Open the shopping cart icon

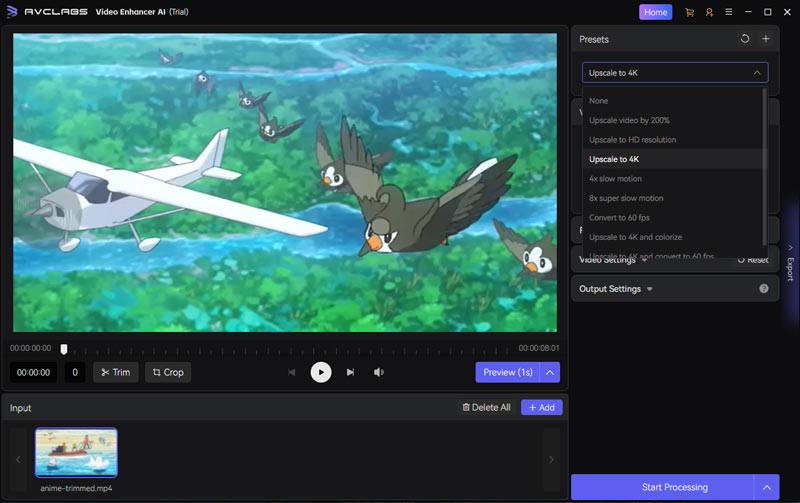[x=689, y=12]
